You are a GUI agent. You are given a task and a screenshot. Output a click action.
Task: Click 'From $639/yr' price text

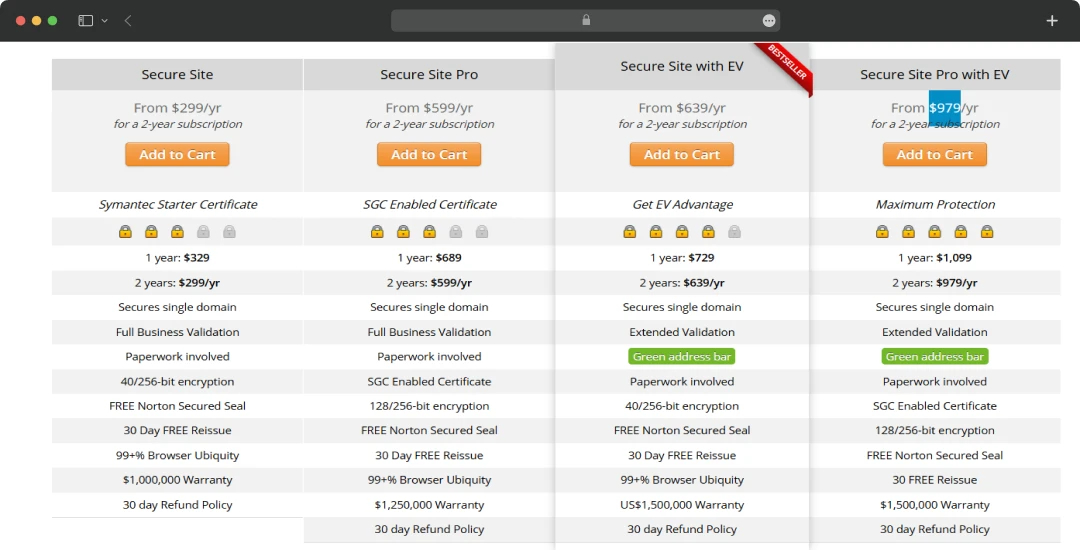(682, 108)
